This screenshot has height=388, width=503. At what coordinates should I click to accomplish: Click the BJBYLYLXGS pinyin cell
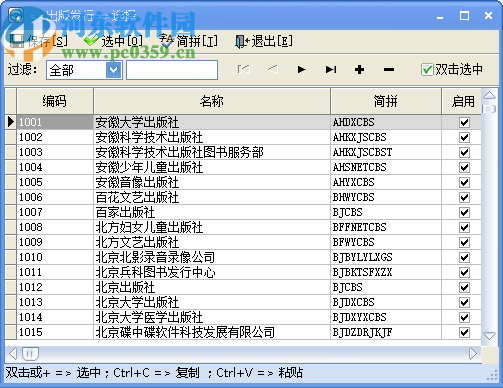[386, 257]
